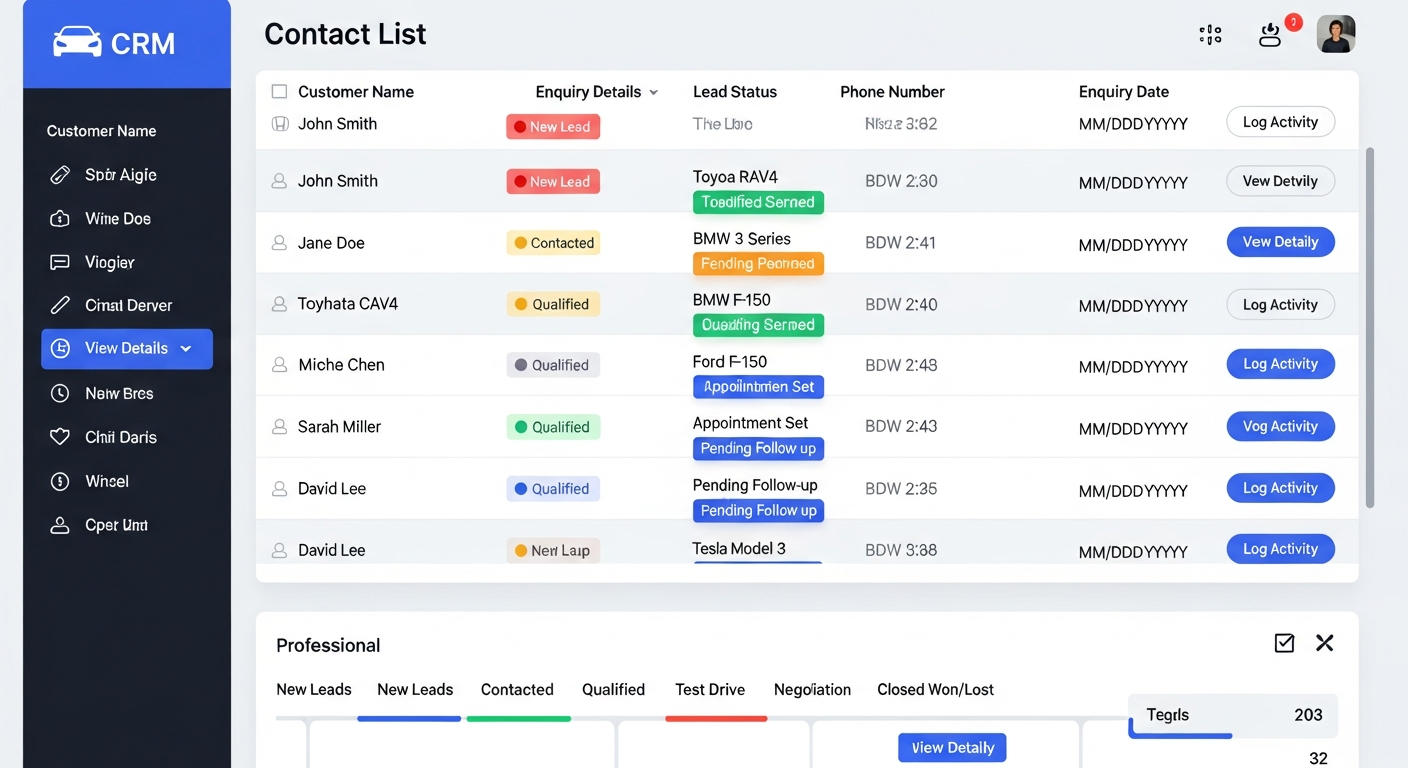Select the Negotiation tab
The width and height of the screenshot is (1408, 768).
tap(811, 689)
